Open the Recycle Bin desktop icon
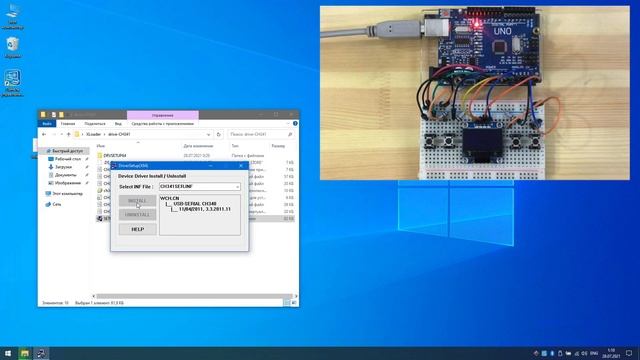 pyautogui.click(x=13, y=48)
